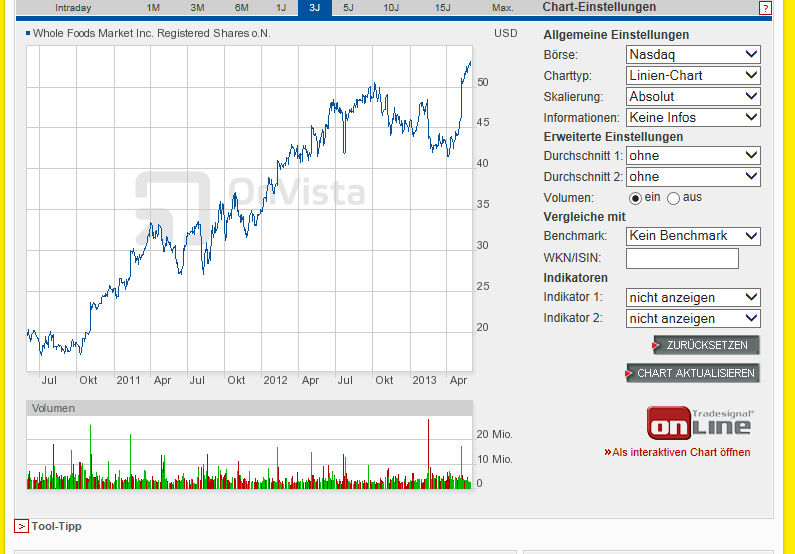Click the tallest red volume bar
The height and width of the screenshot is (554, 795).
[x=428, y=453]
